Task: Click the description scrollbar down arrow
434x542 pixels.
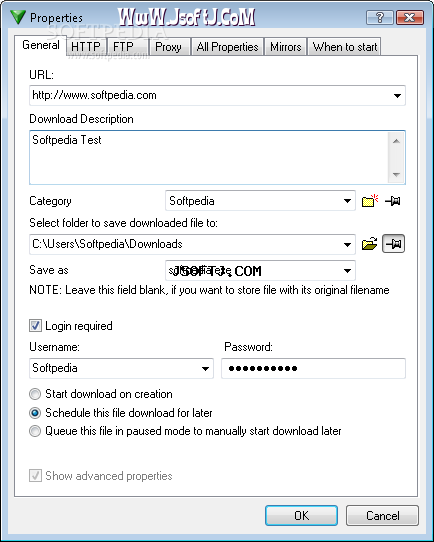Action: [396, 175]
